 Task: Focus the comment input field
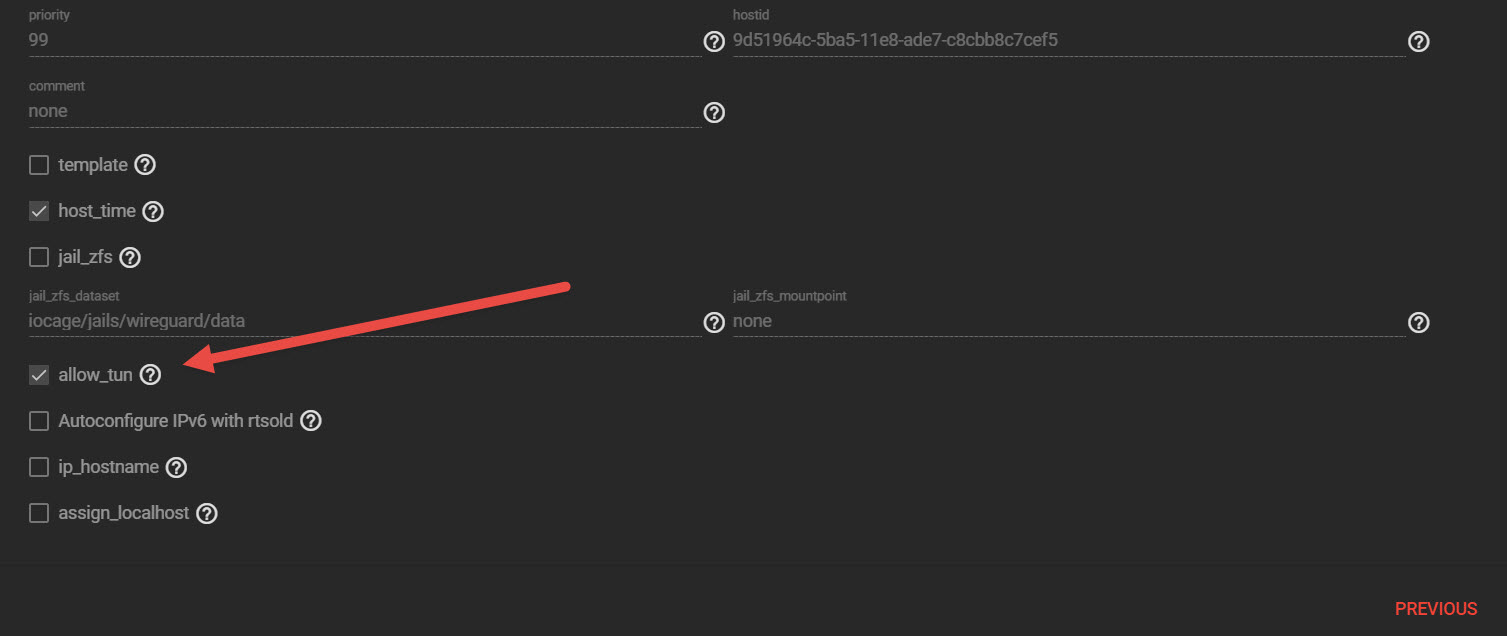tap(365, 111)
